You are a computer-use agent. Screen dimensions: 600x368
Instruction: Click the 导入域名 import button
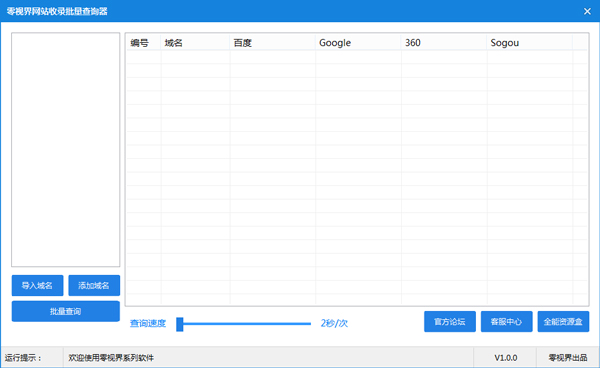[x=38, y=285]
